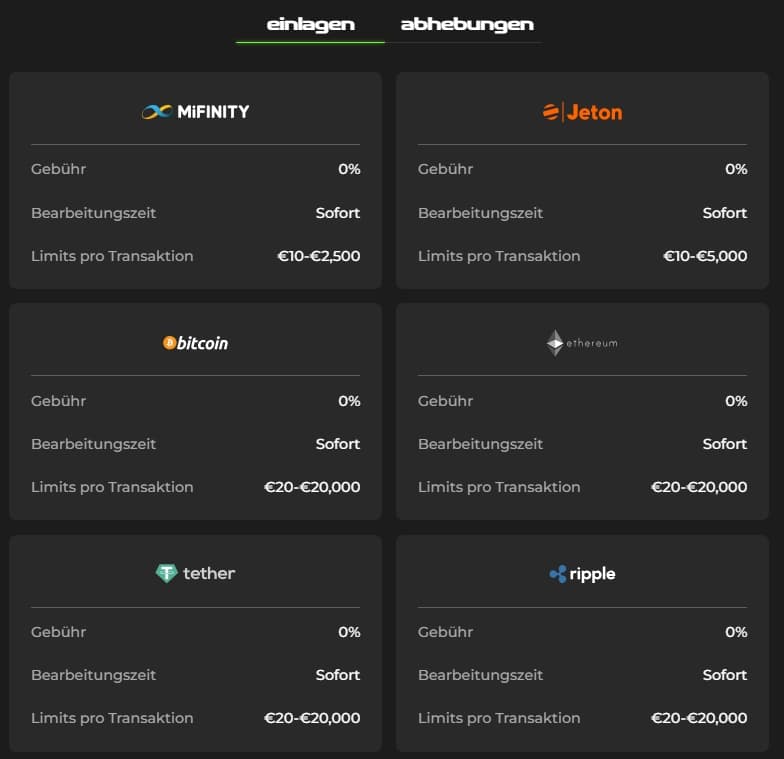Image resolution: width=784 pixels, height=759 pixels.
Task: Click Ripple's Gebühr 0% value
Action: [736, 632]
